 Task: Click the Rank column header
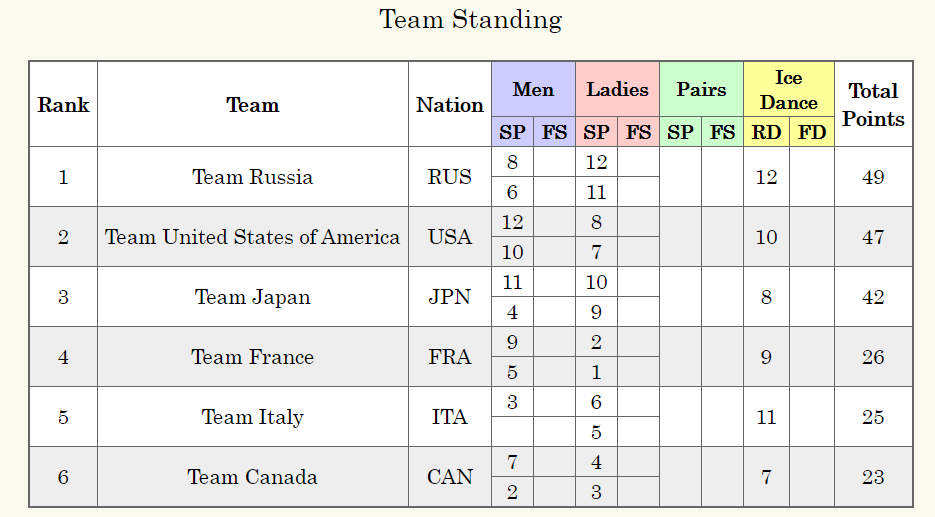click(x=63, y=105)
